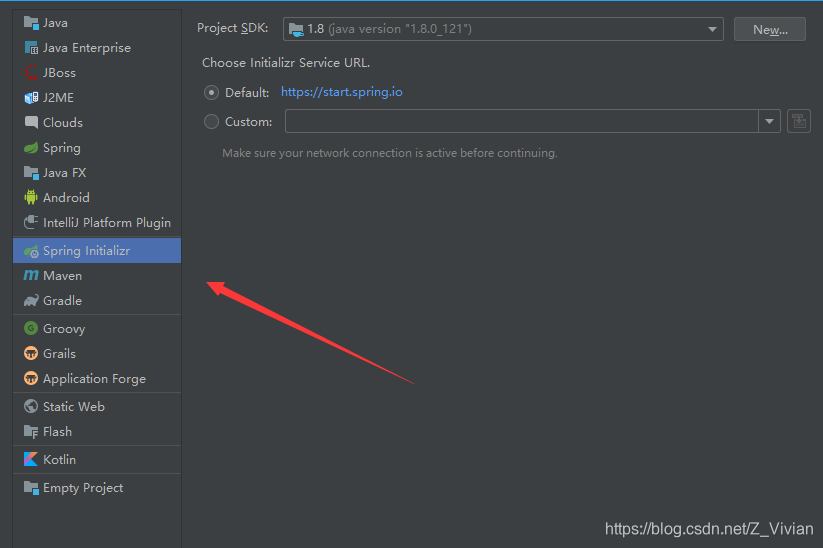823x548 pixels.
Task: Click the Spring Initializr icon
Action: pyautogui.click(x=31, y=251)
